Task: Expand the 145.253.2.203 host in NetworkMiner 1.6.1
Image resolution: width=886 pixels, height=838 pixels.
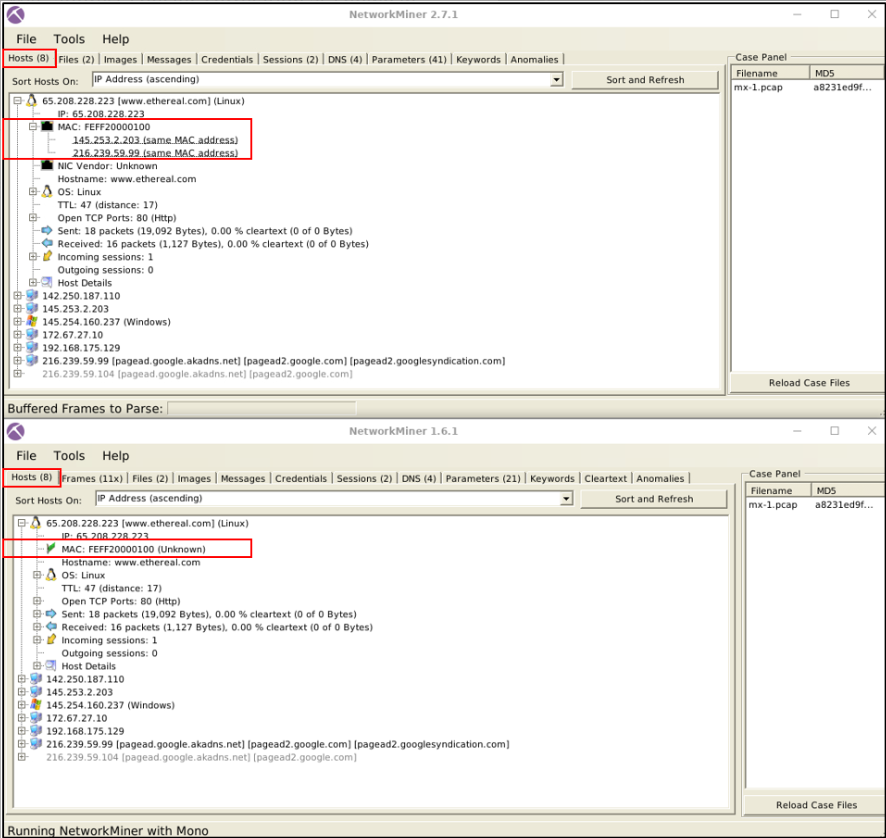Action: pyautogui.click(x=21, y=692)
